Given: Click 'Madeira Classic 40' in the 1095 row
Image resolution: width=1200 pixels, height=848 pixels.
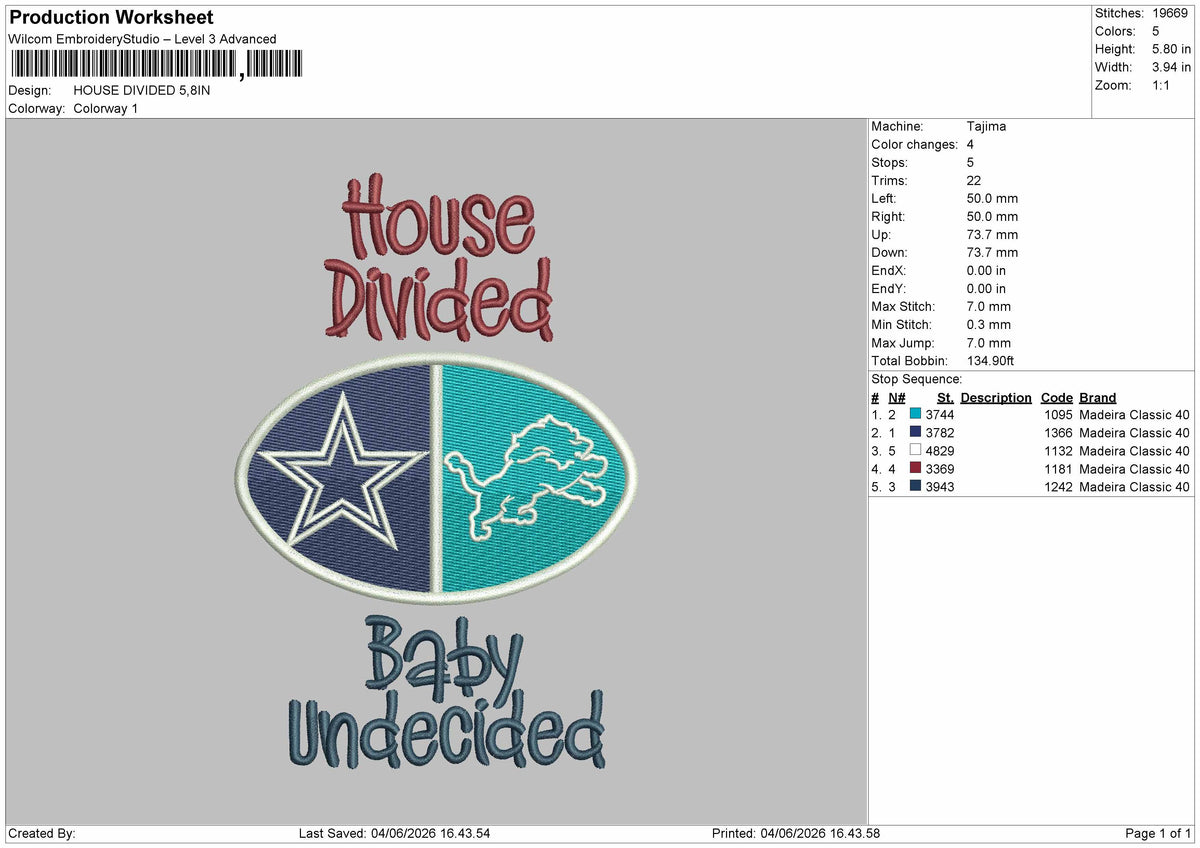Looking at the screenshot, I should pyautogui.click(x=1135, y=415).
